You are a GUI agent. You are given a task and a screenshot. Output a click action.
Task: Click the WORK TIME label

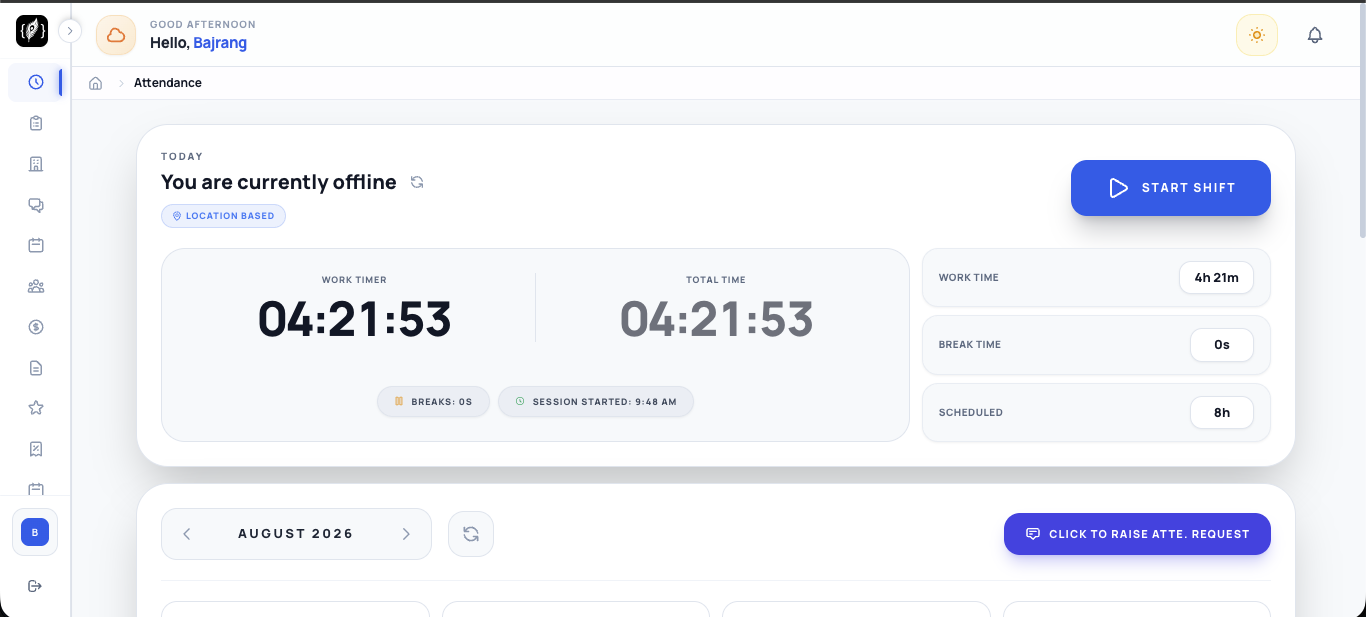point(969,278)
